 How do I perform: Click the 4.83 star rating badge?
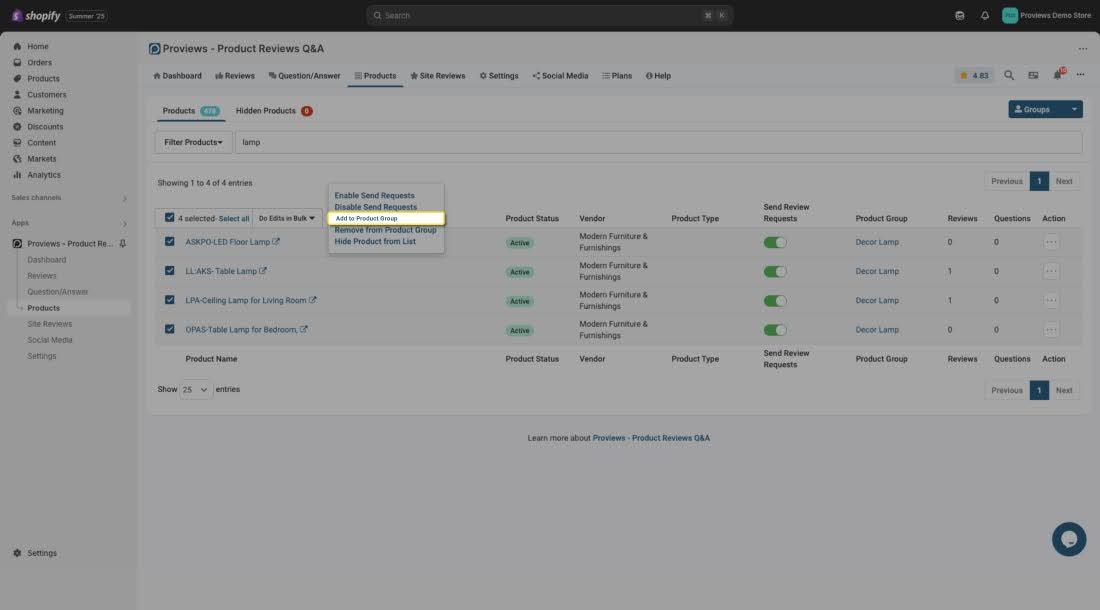[x=974, y=76]
